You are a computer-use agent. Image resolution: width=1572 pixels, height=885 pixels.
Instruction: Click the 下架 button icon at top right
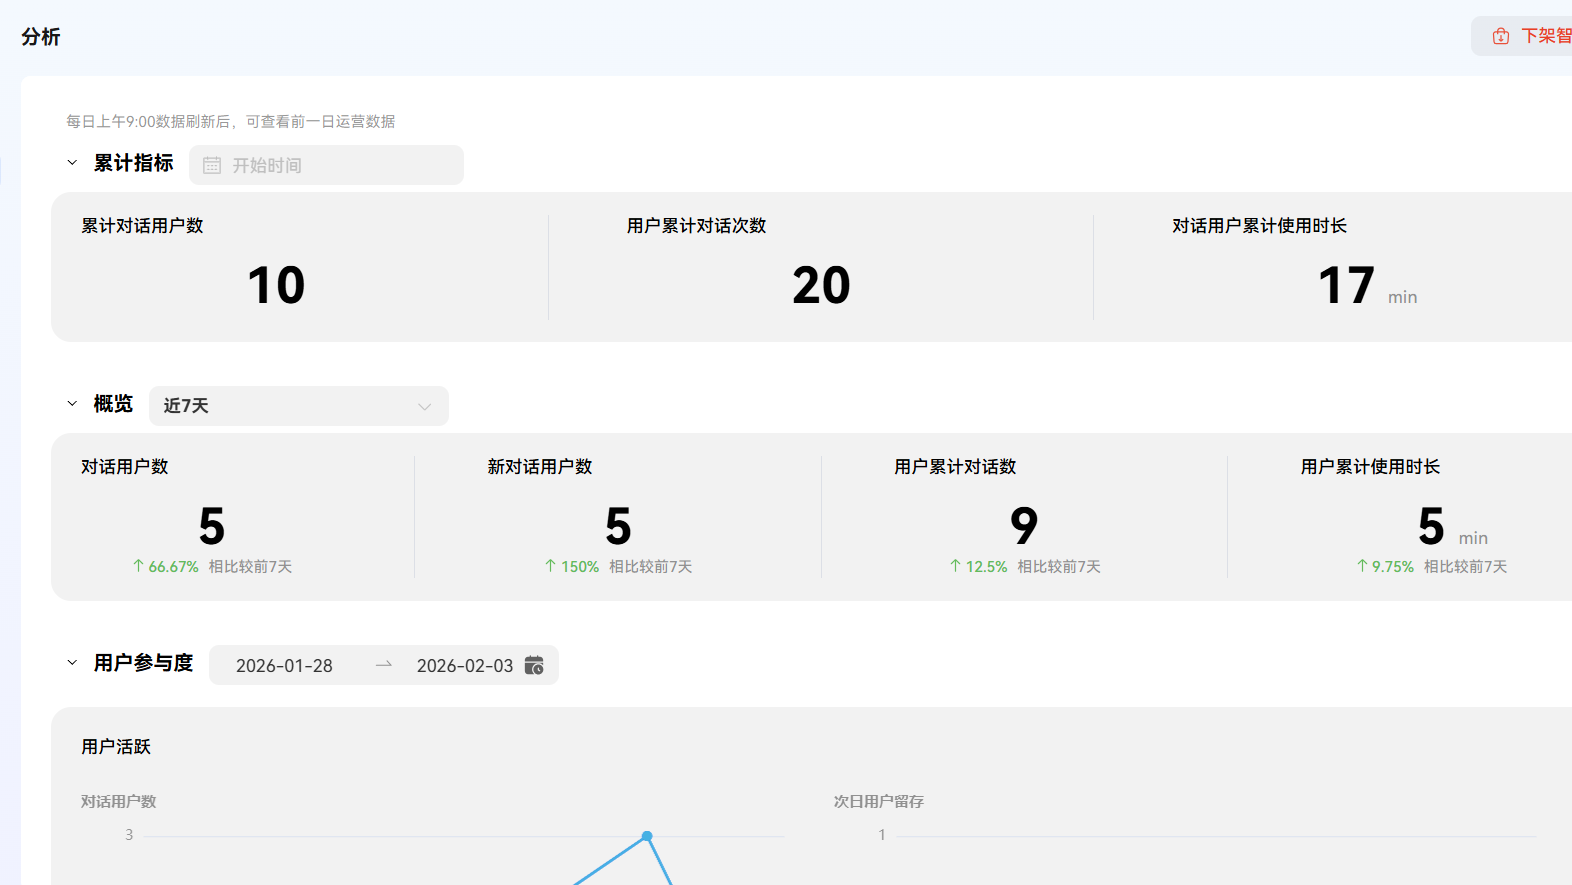point(1500,37)
